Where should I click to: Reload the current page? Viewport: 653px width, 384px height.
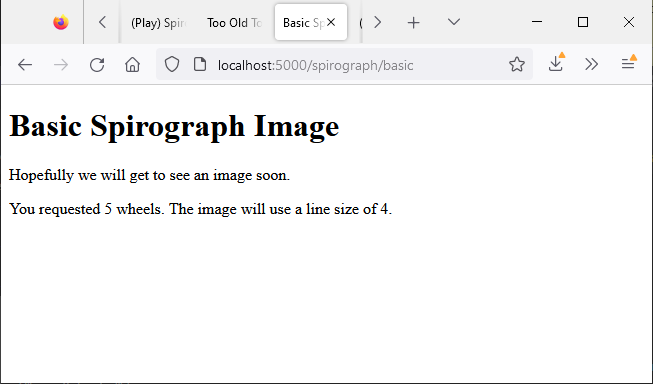click(97, 65)
